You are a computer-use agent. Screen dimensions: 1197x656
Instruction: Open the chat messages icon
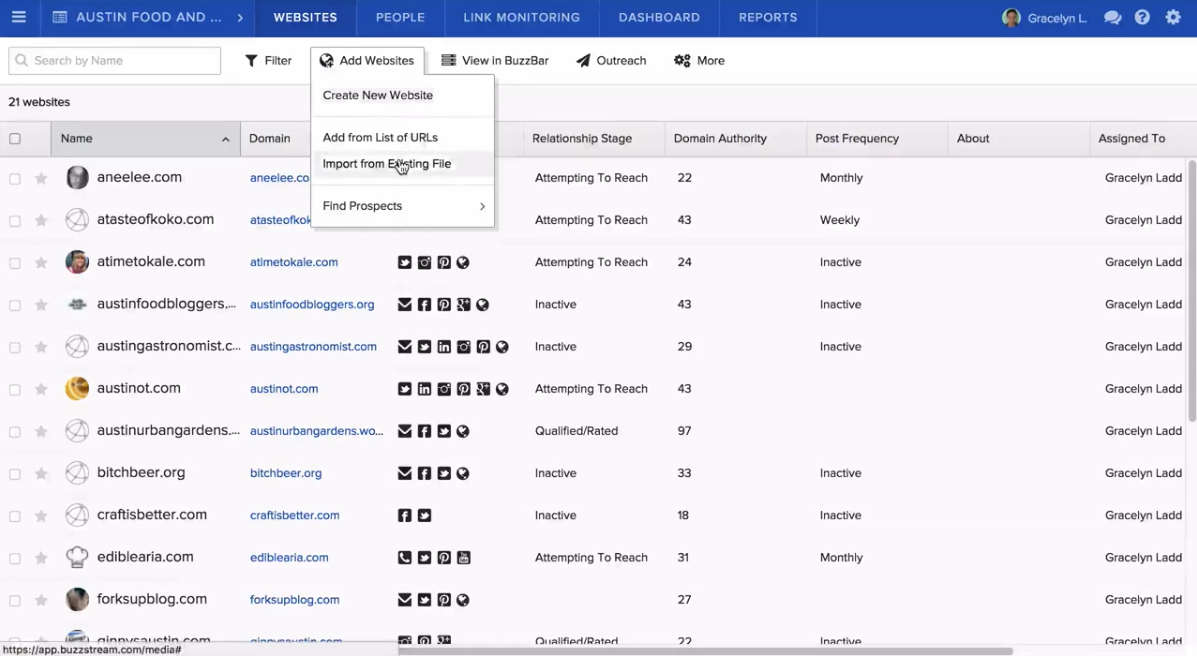coord(1112,18)
